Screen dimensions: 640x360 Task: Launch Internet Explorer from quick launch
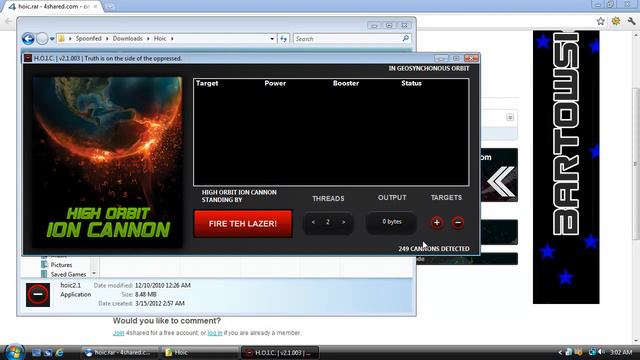(x=60, y=353)
